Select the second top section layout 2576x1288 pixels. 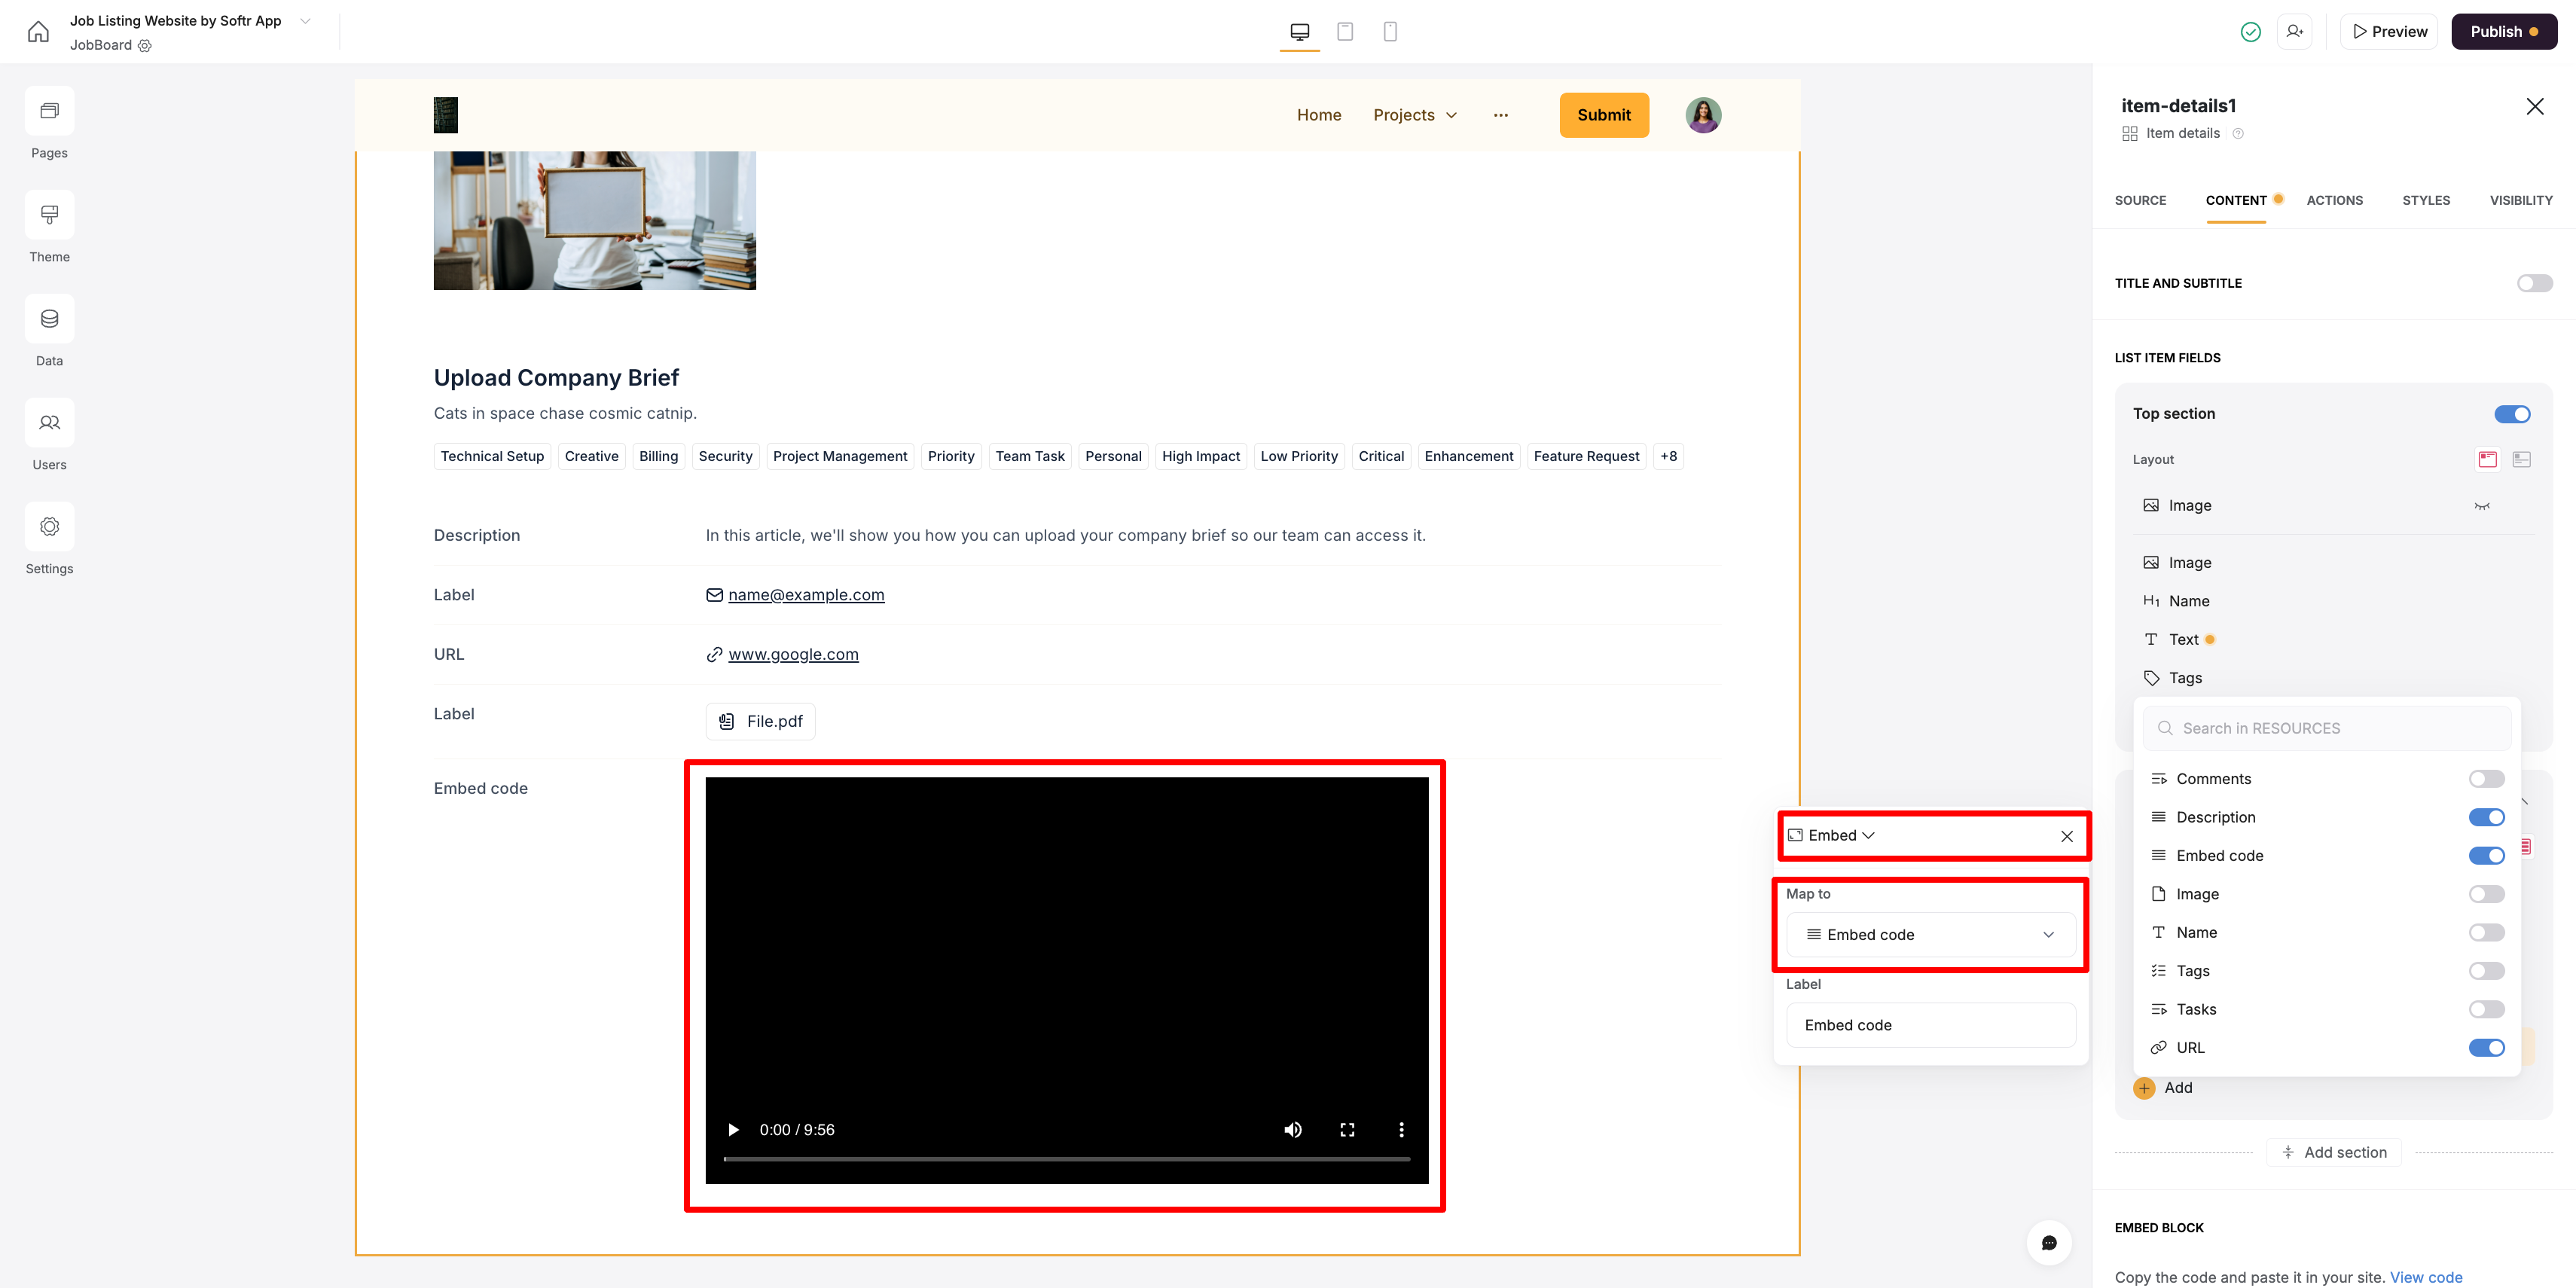(2521, 459)
